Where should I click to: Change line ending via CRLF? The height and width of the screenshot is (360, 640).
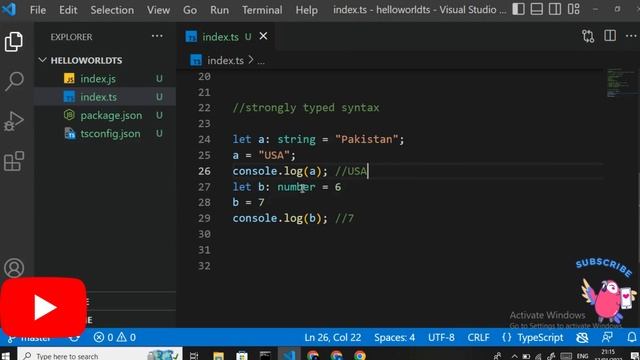pos(478,338)
